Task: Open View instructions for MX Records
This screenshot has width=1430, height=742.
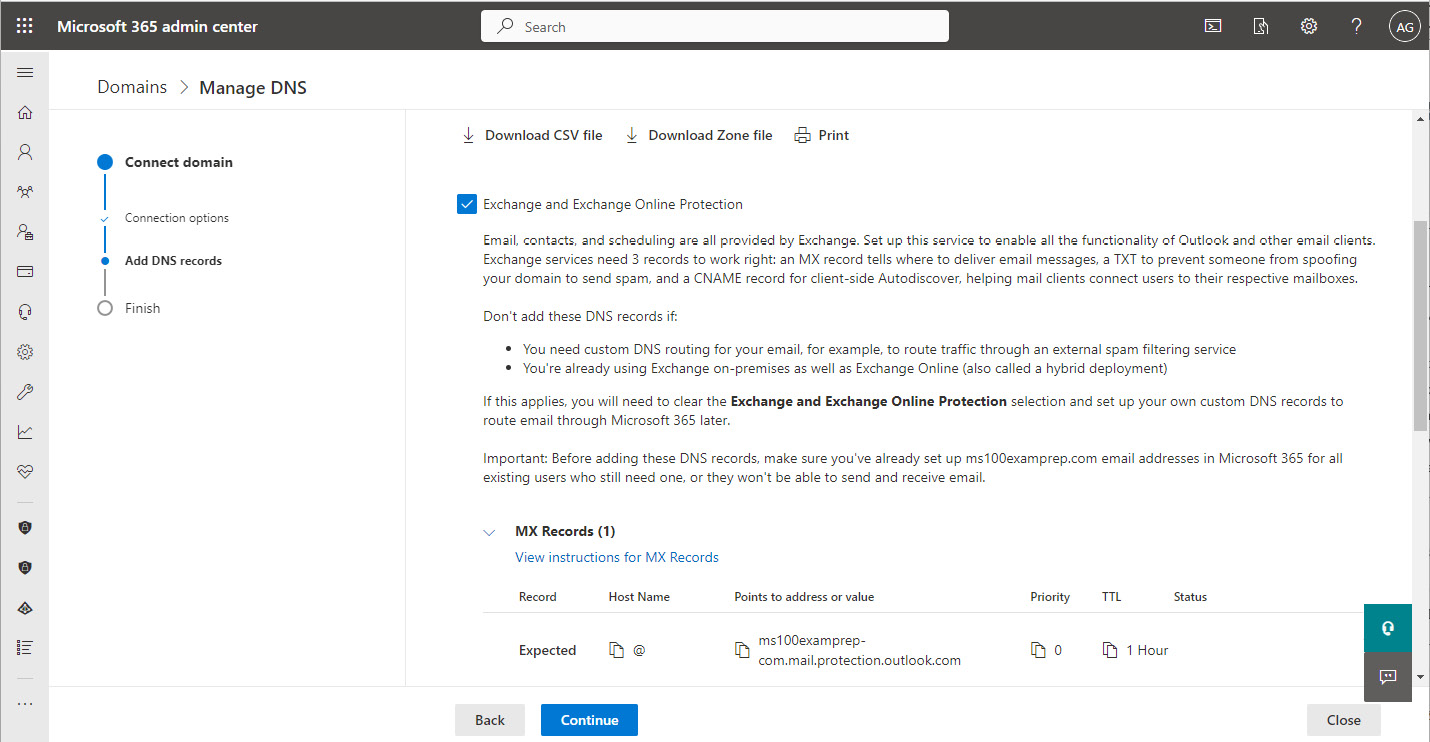Action: [x=617, y=557]
